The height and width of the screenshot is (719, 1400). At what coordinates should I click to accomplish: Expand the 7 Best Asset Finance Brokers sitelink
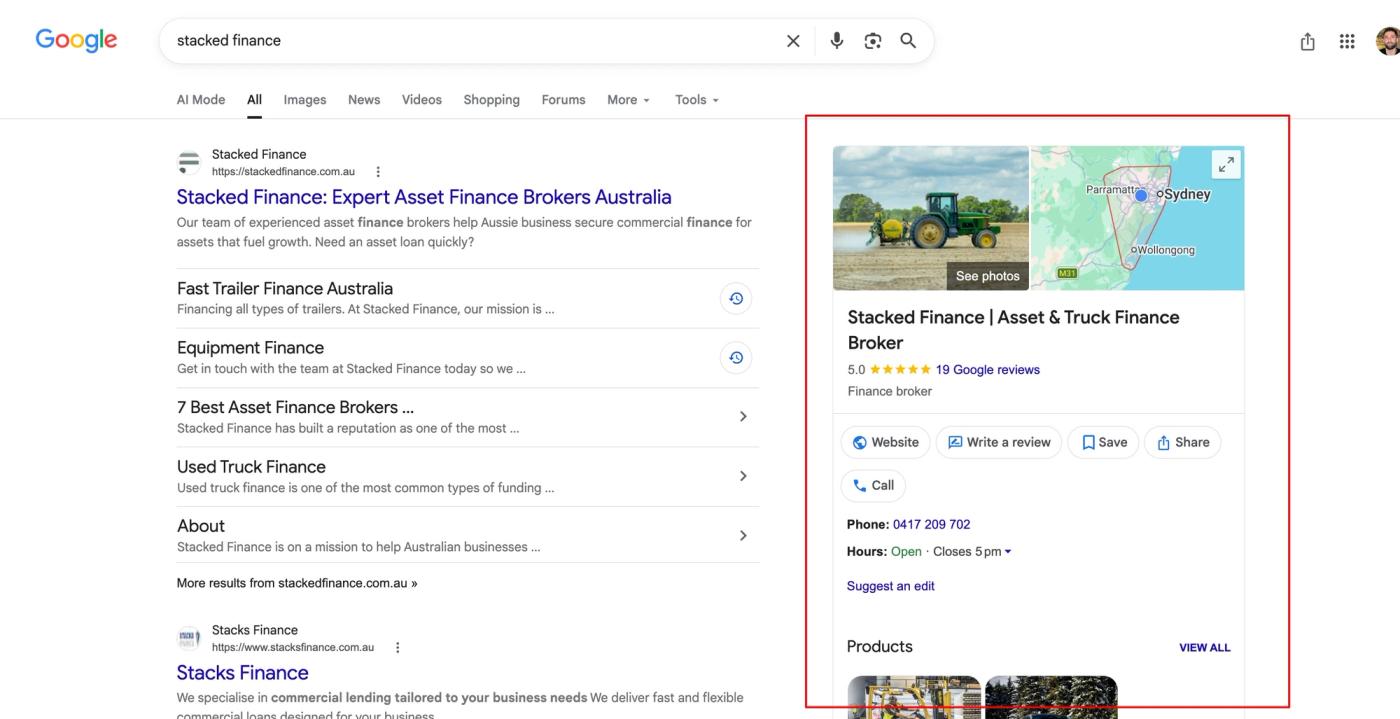742,417
